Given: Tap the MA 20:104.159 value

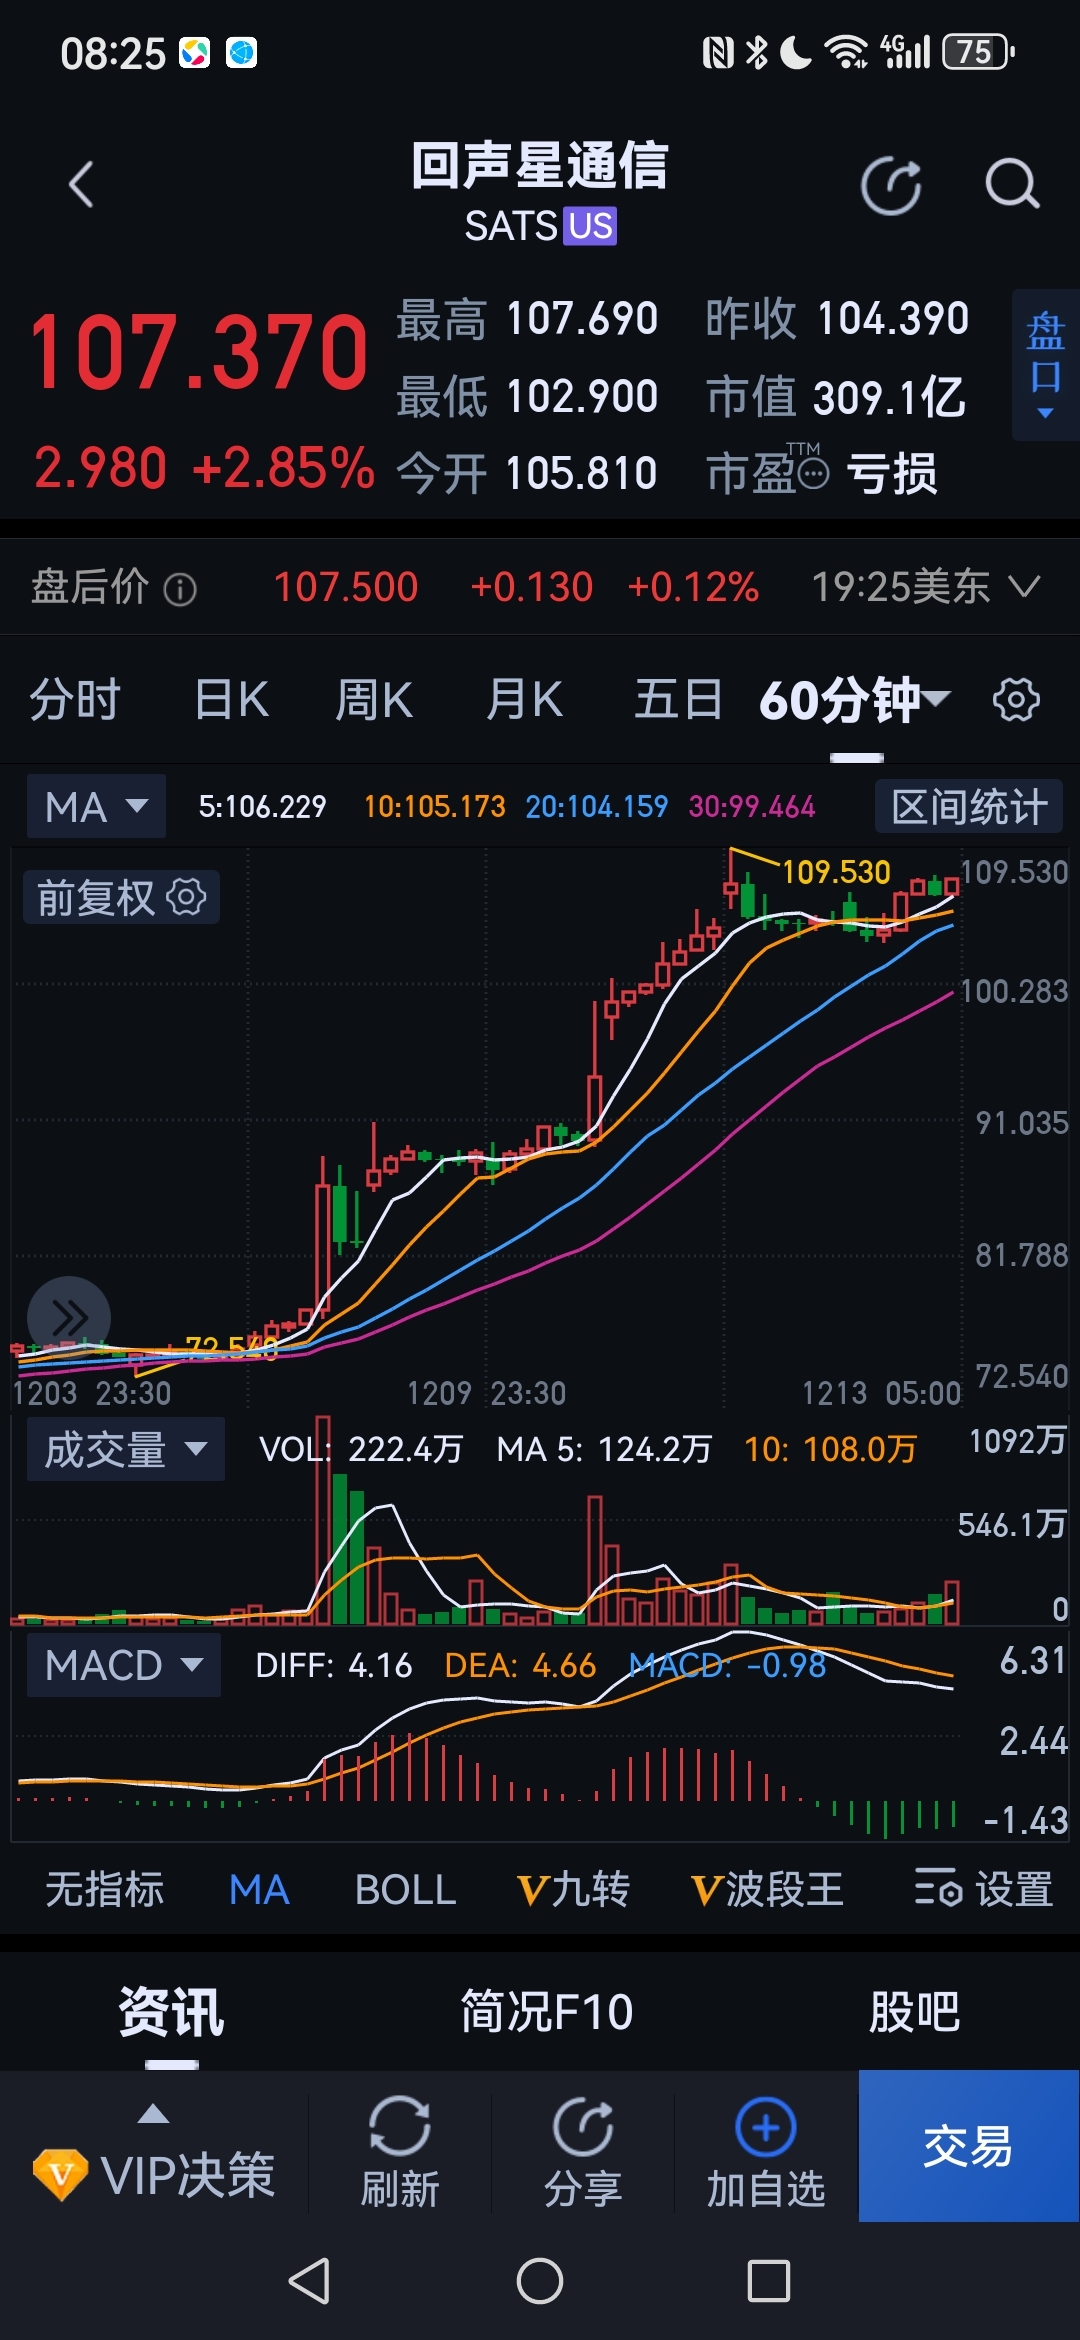Looking at the screenshot, I should 596,806.
